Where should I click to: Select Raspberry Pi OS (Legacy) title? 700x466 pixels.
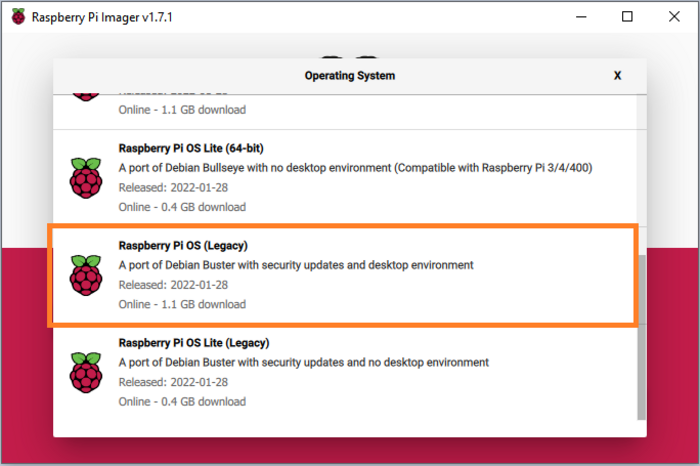point(183,245)
